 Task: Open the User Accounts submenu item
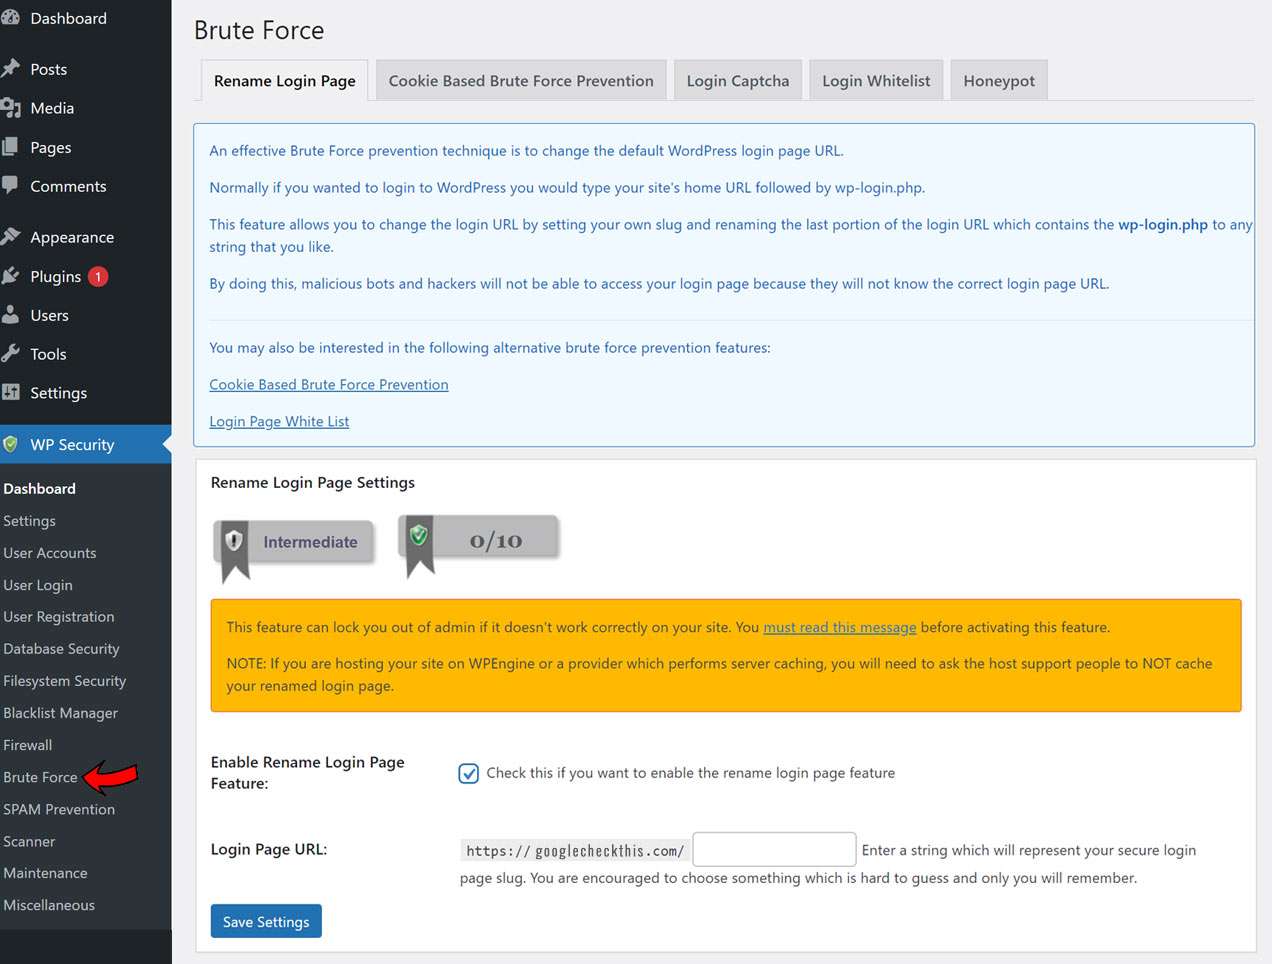point(50,553)
